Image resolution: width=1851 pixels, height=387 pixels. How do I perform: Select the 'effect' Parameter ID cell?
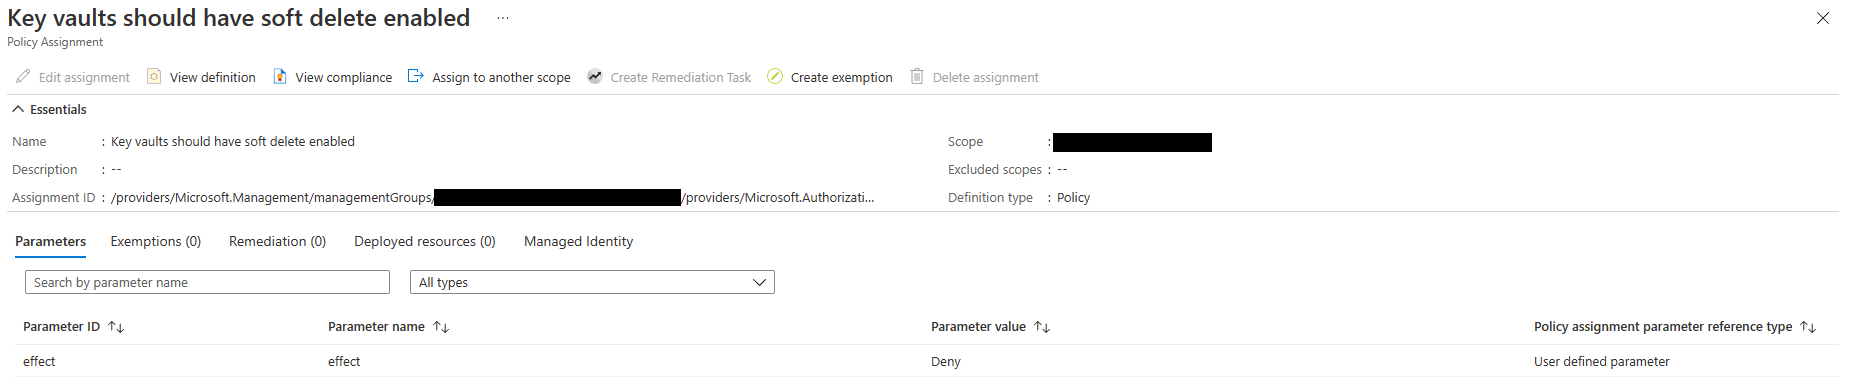pyautogui.click(x=39, y=361)
